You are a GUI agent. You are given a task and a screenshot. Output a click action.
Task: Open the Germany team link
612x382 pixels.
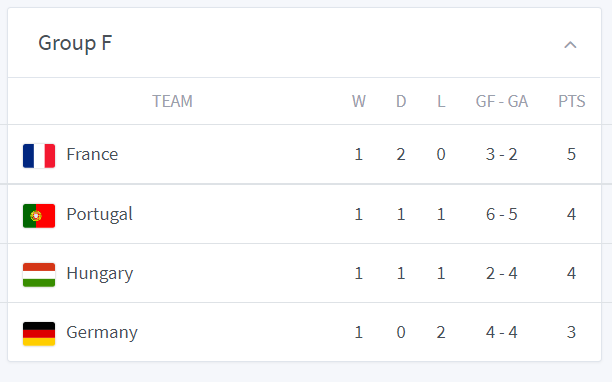pyautogui.click(x=102, y=332)
